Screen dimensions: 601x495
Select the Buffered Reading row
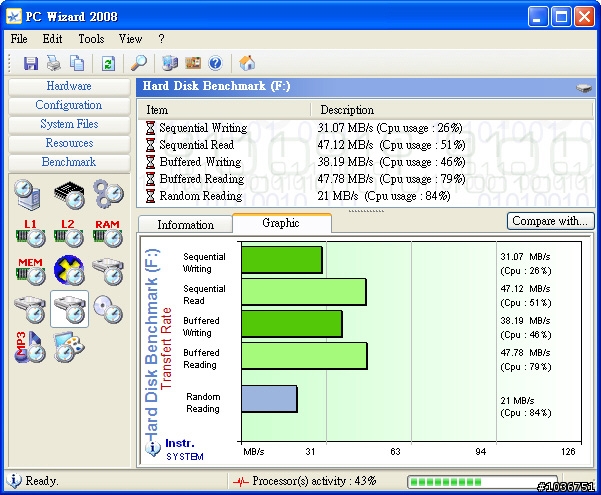[365, 179]
